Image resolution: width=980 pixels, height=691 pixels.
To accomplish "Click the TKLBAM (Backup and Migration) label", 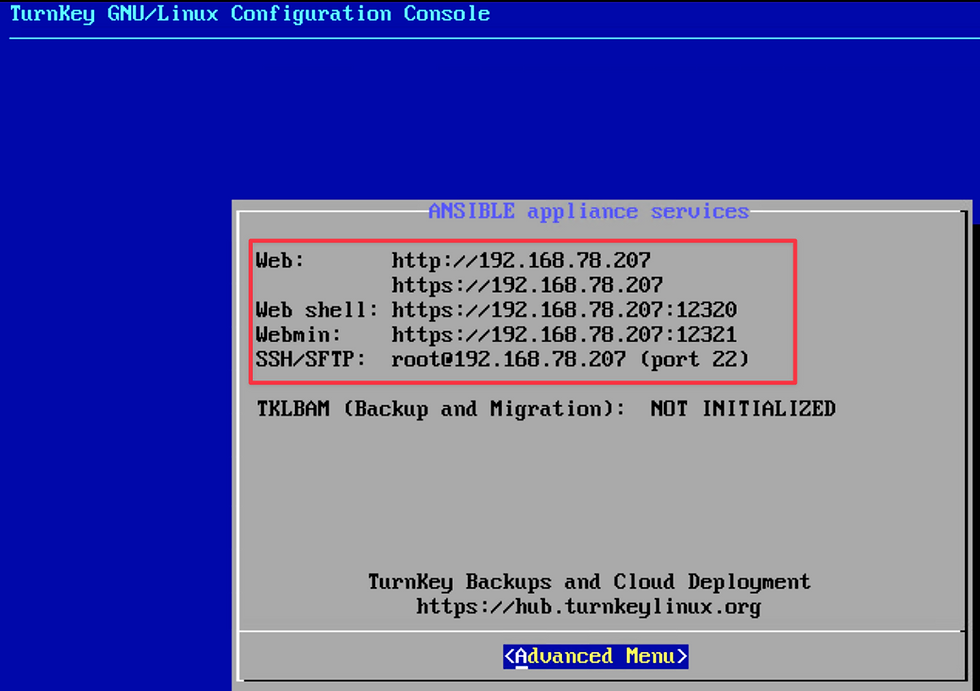I will click(x=441, y=409).
